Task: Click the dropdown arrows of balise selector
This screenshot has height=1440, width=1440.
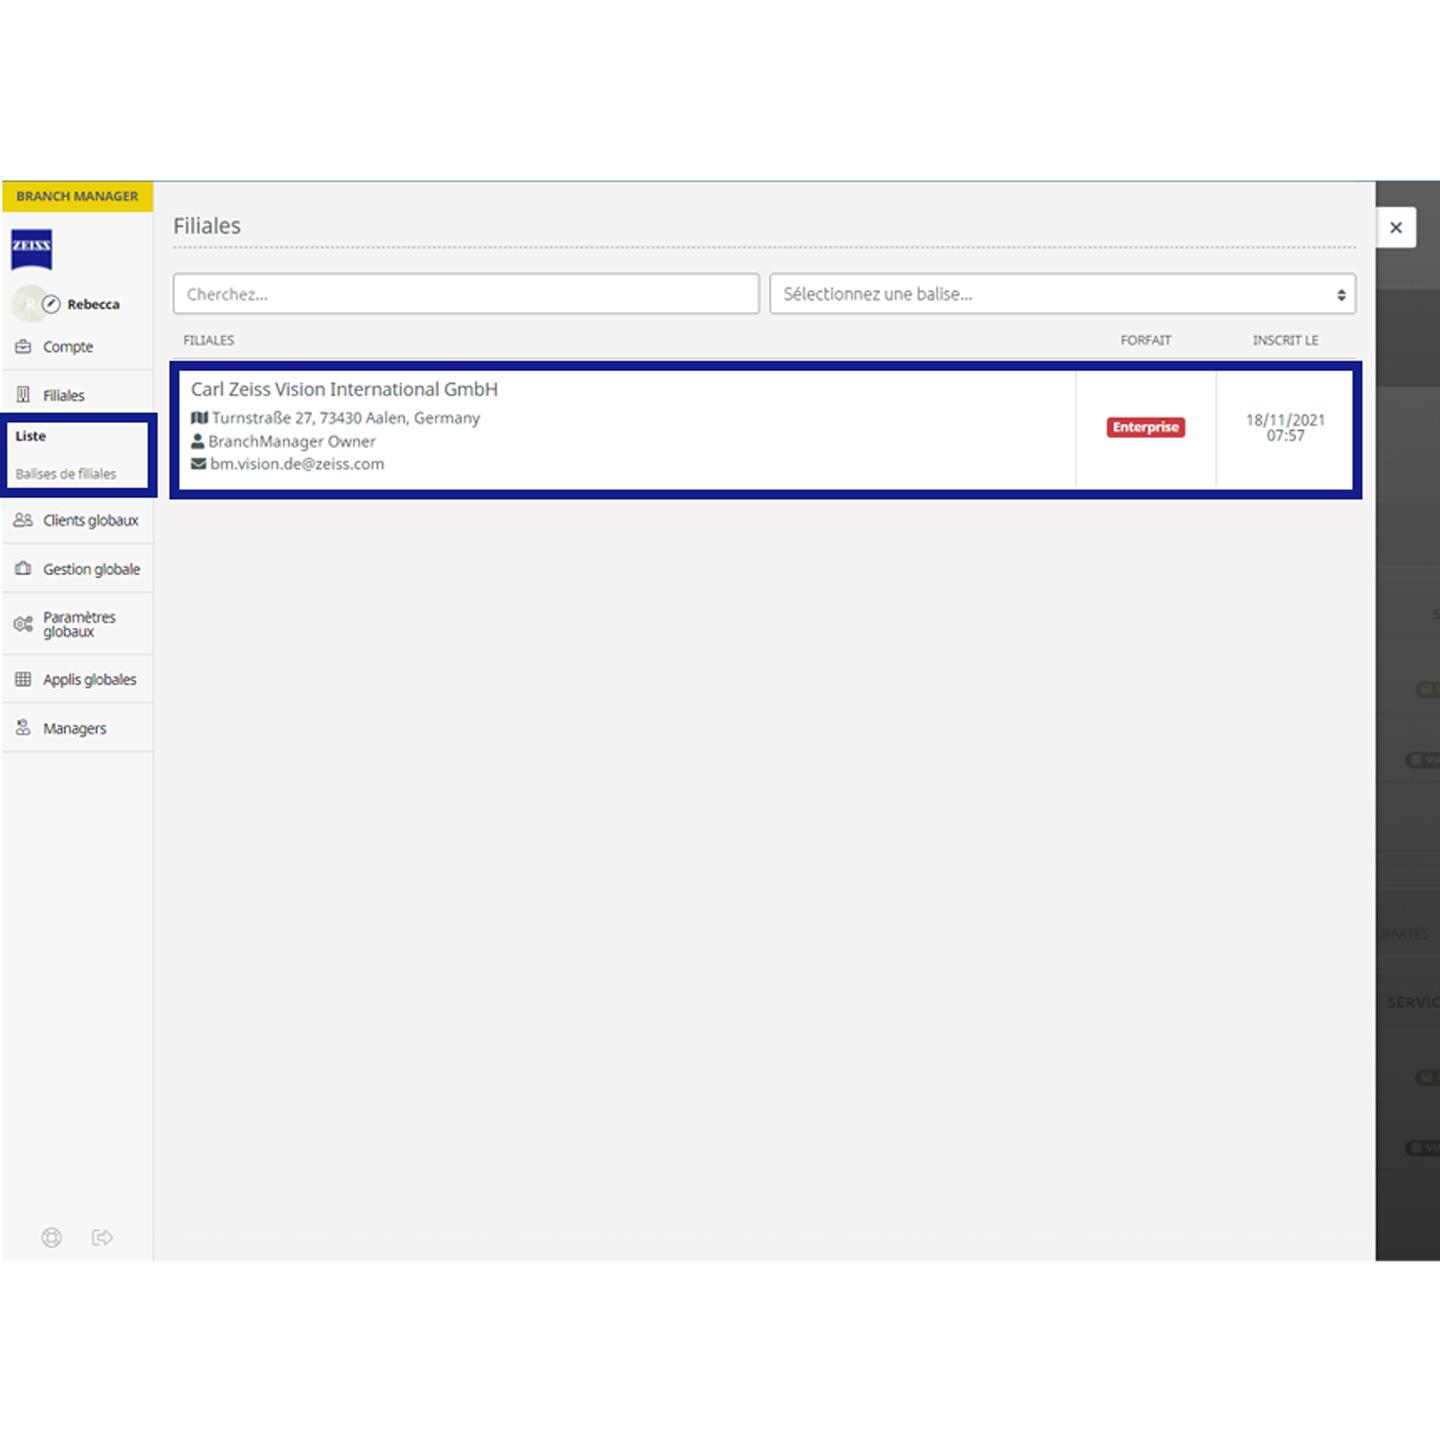Action: click(x=1341, y=295)
